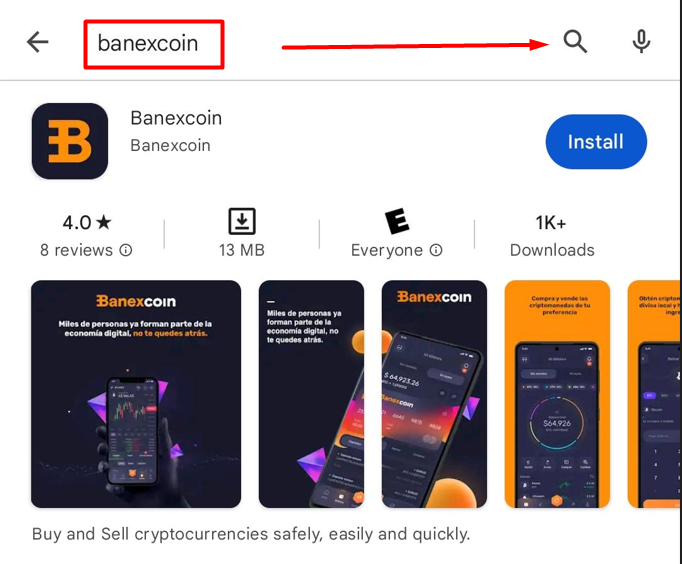Click the info icon beside 8 reviews
Image resolution: width=682 pixels, height=564 pixels.
click(x=126, y=250)
